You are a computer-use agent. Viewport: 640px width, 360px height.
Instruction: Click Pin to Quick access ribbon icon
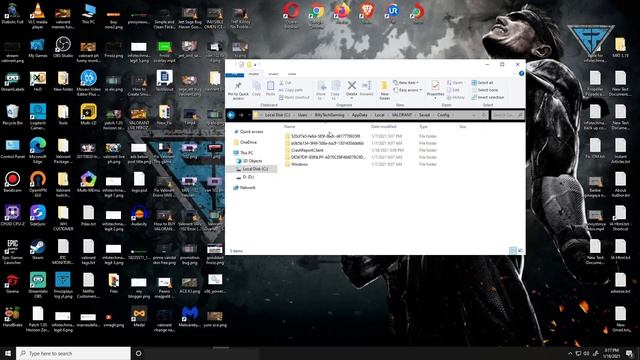pyautogui.click(x=238, y=90)
